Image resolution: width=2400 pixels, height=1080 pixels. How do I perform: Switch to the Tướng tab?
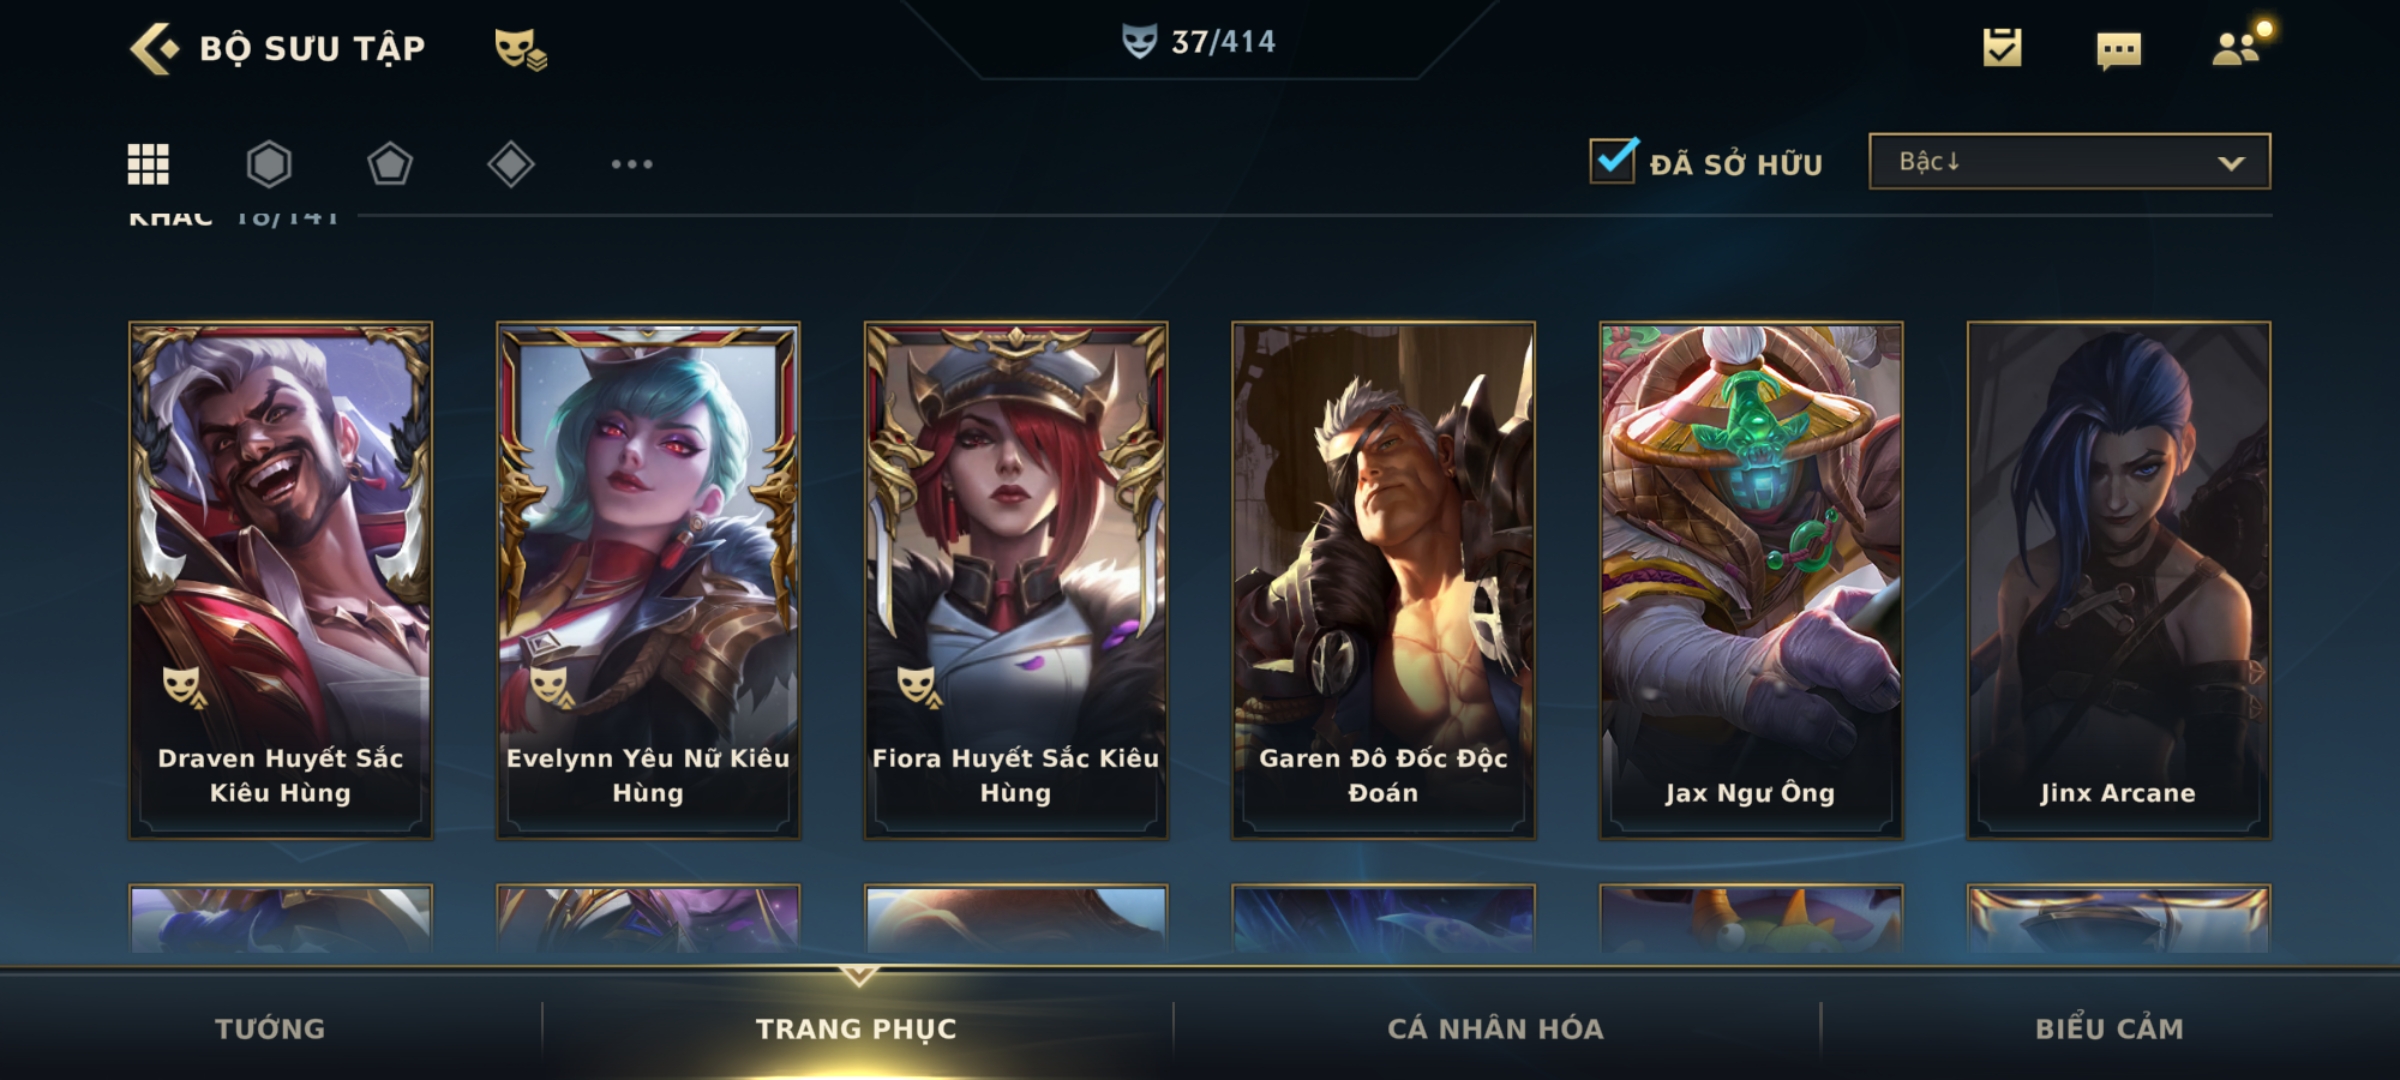tap(270, 1028)
